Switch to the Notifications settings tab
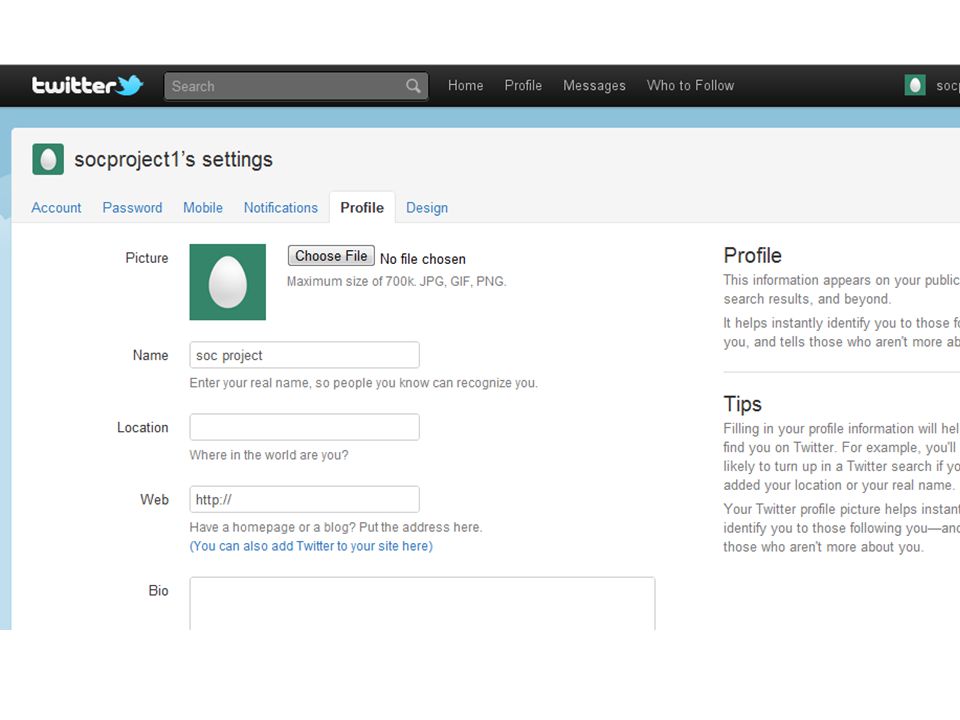The width and height of the screenshot is (960, 720). tap(280, 208)
